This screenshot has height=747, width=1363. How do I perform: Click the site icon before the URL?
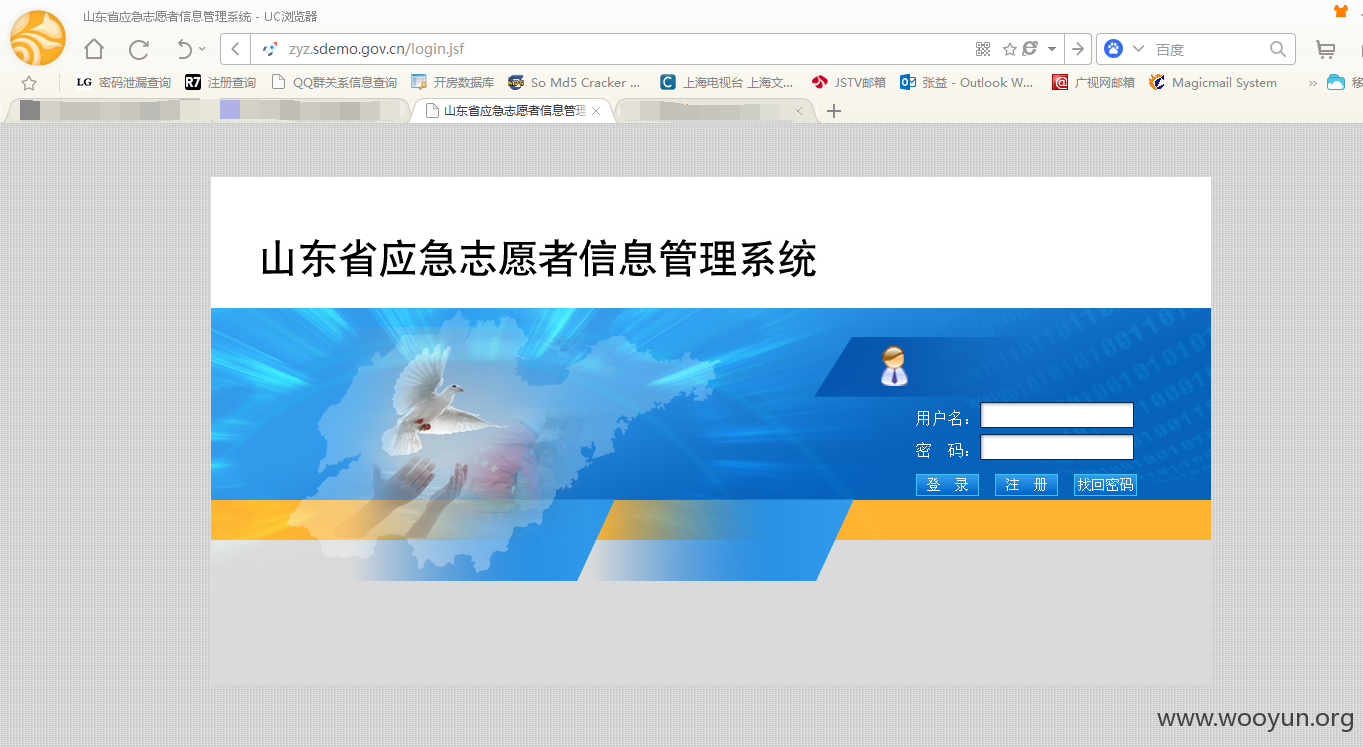coord(269,49)
